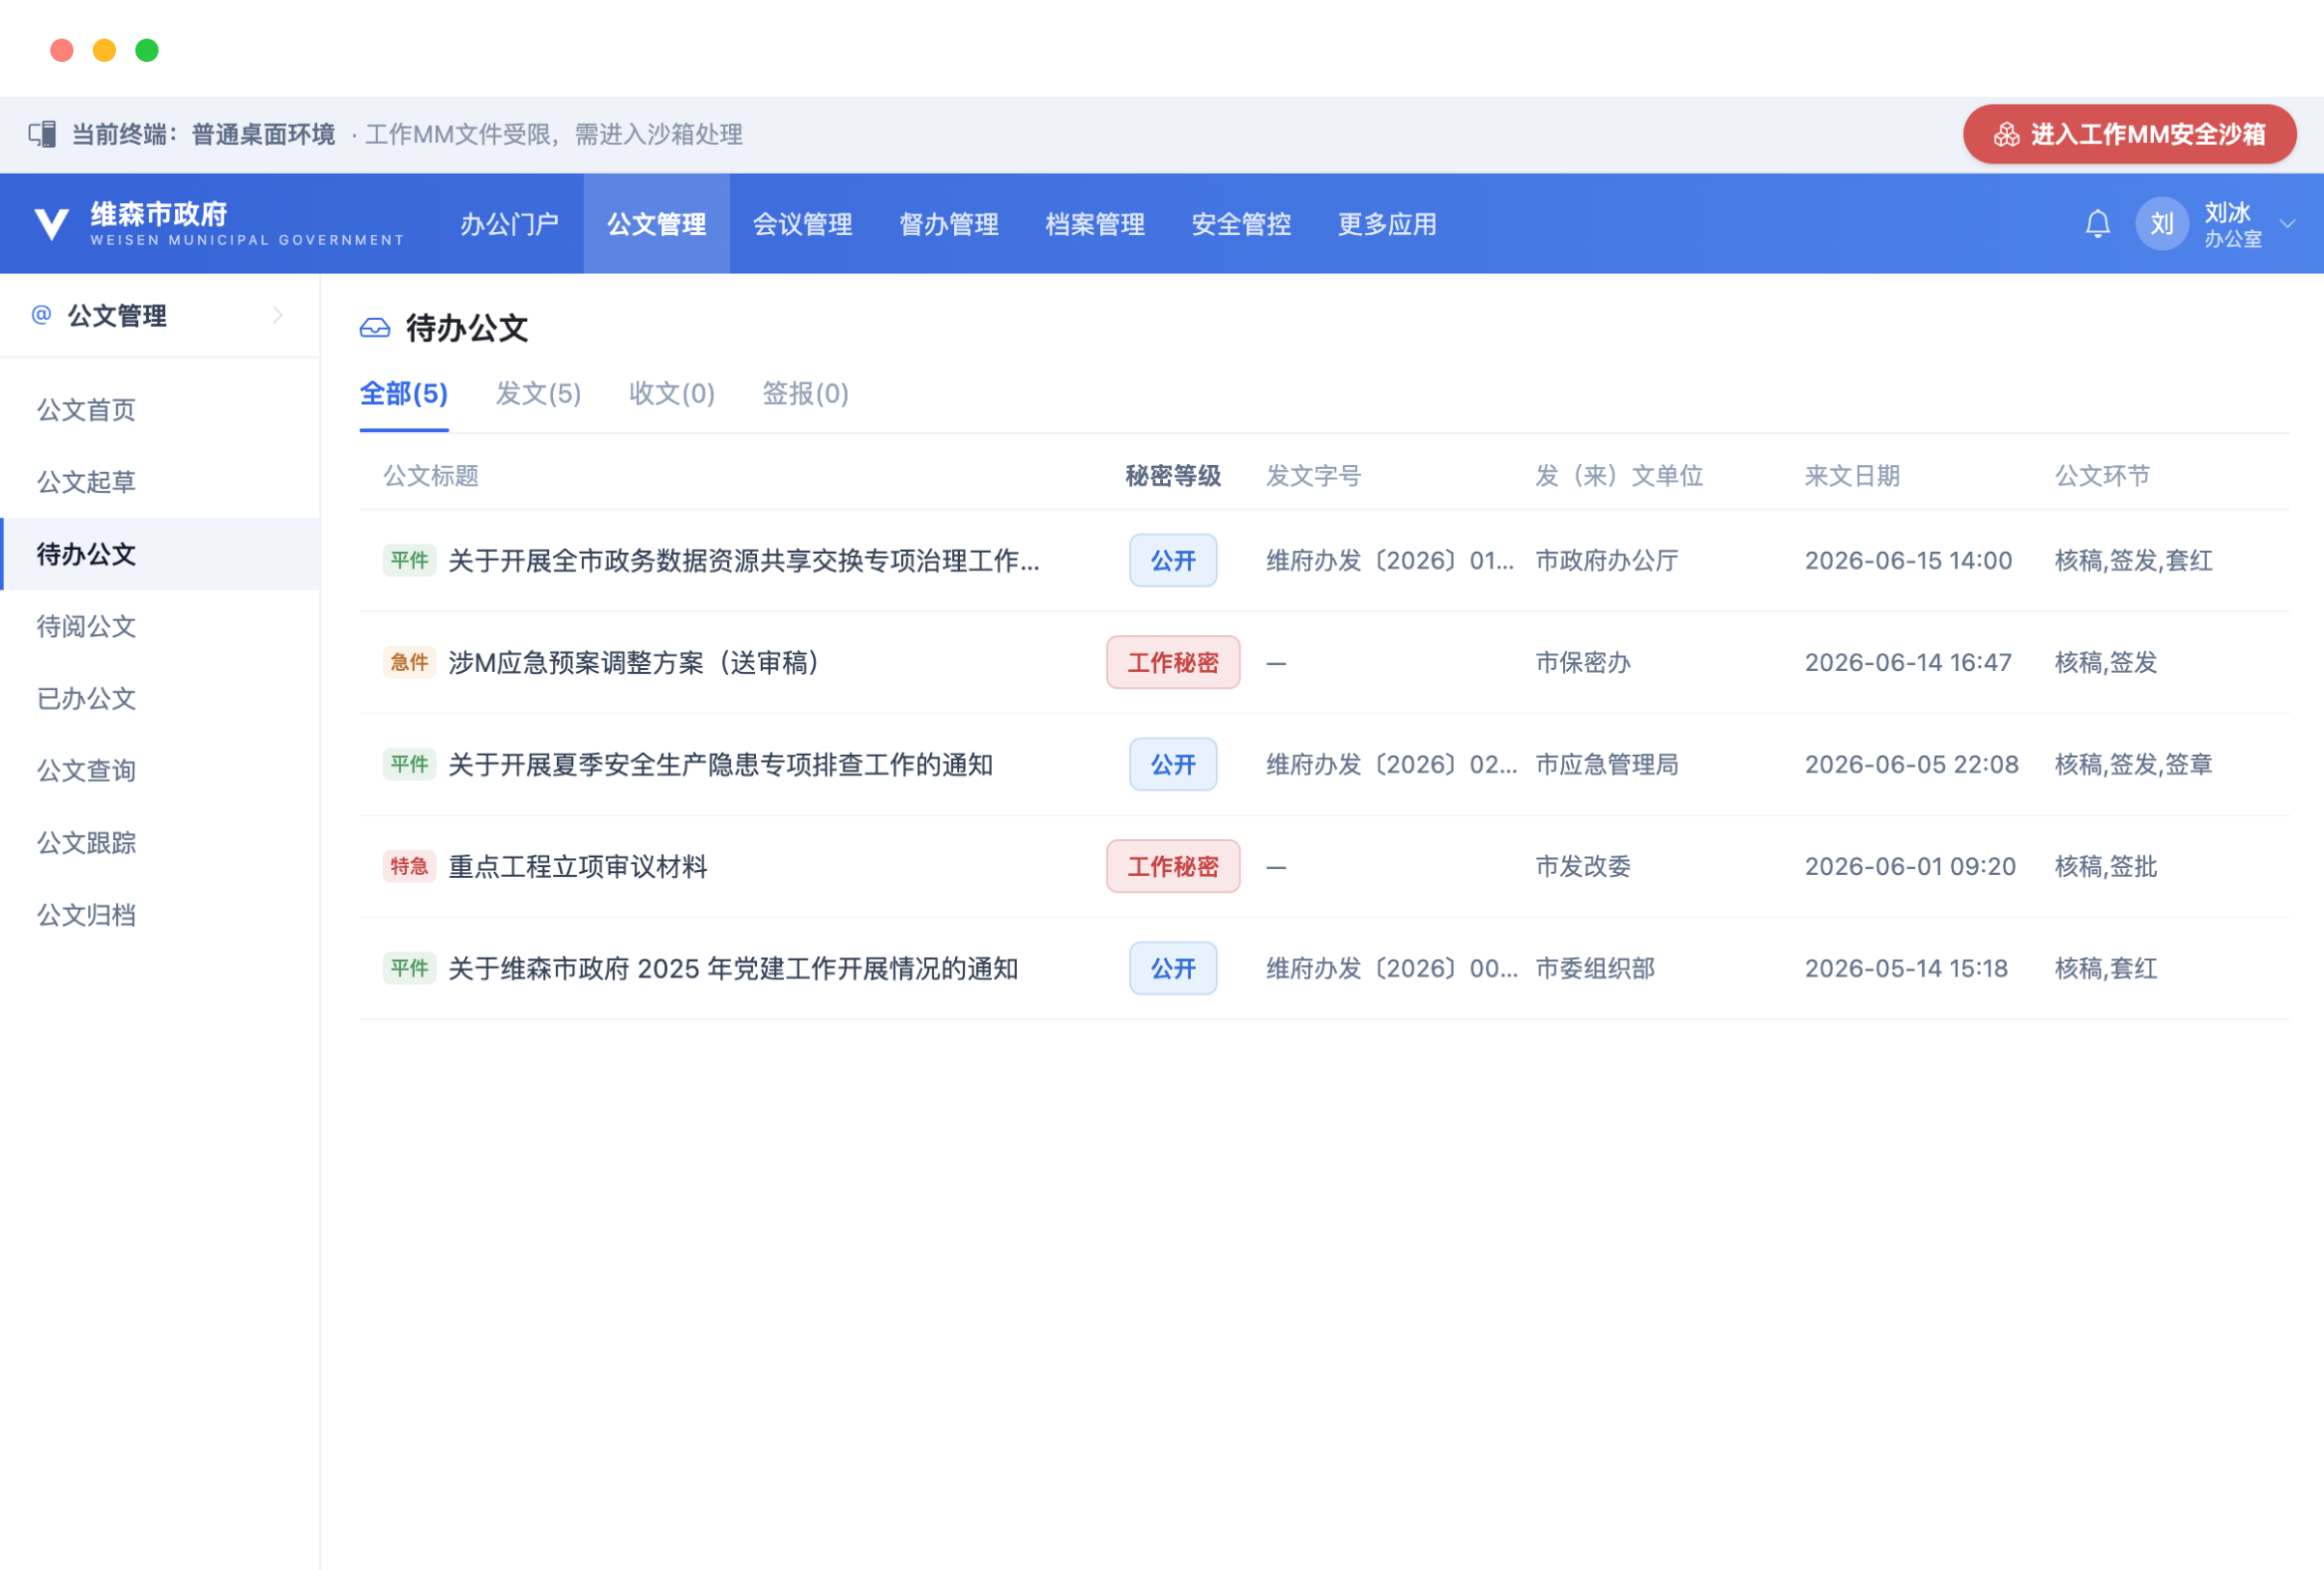
Task: Open document 关于开展夏季安全生产隐患专项排查工作的通知
Action: pyautogui.click(x=720, y=764)
